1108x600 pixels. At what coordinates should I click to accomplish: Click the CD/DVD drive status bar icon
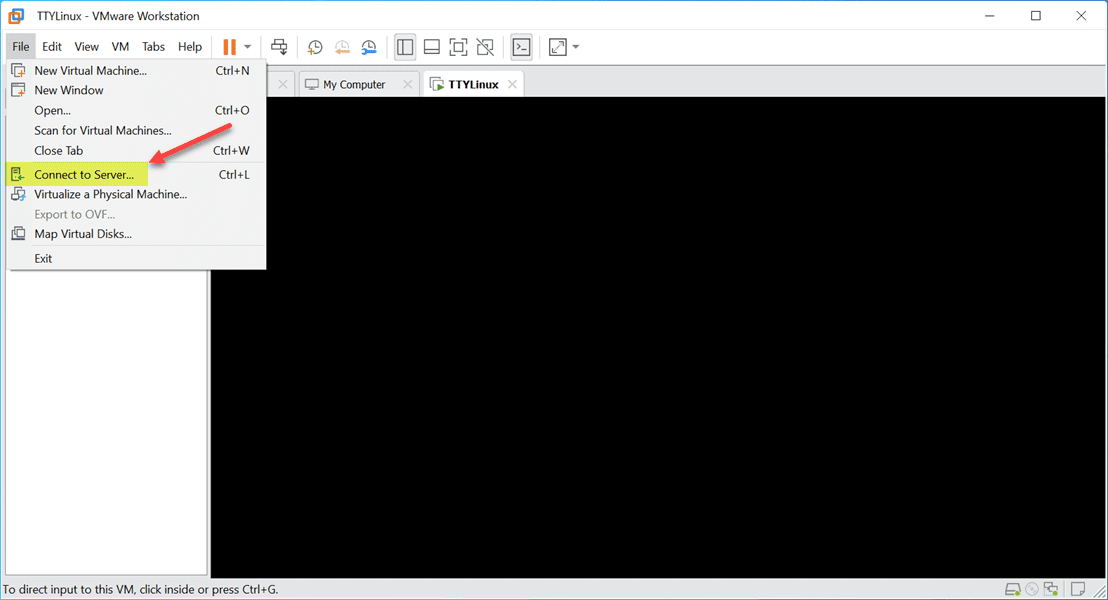[x=1032, y=589]
